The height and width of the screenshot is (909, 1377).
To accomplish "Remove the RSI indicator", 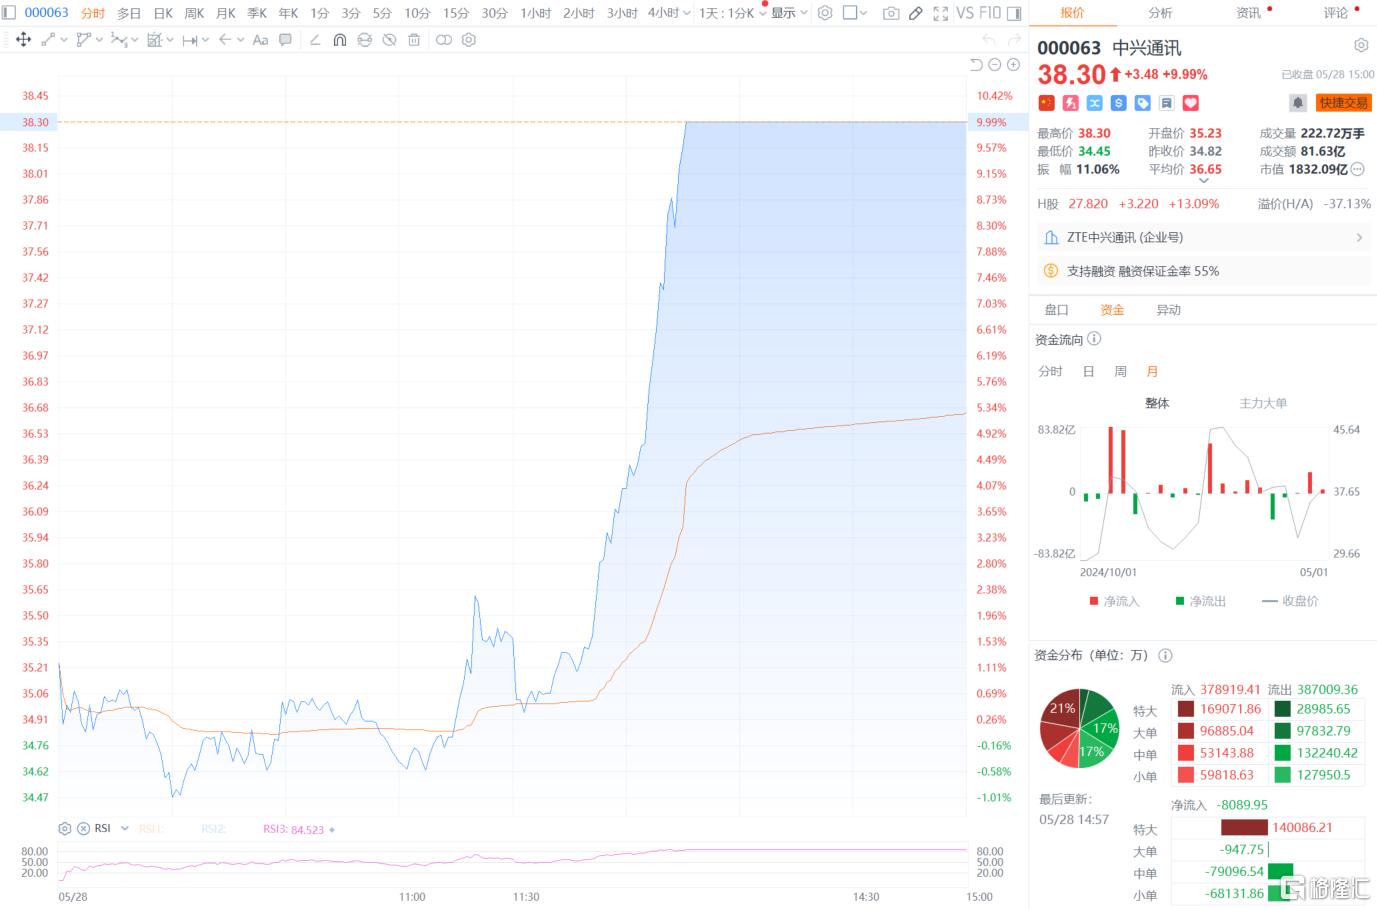I will pos(83,829).
